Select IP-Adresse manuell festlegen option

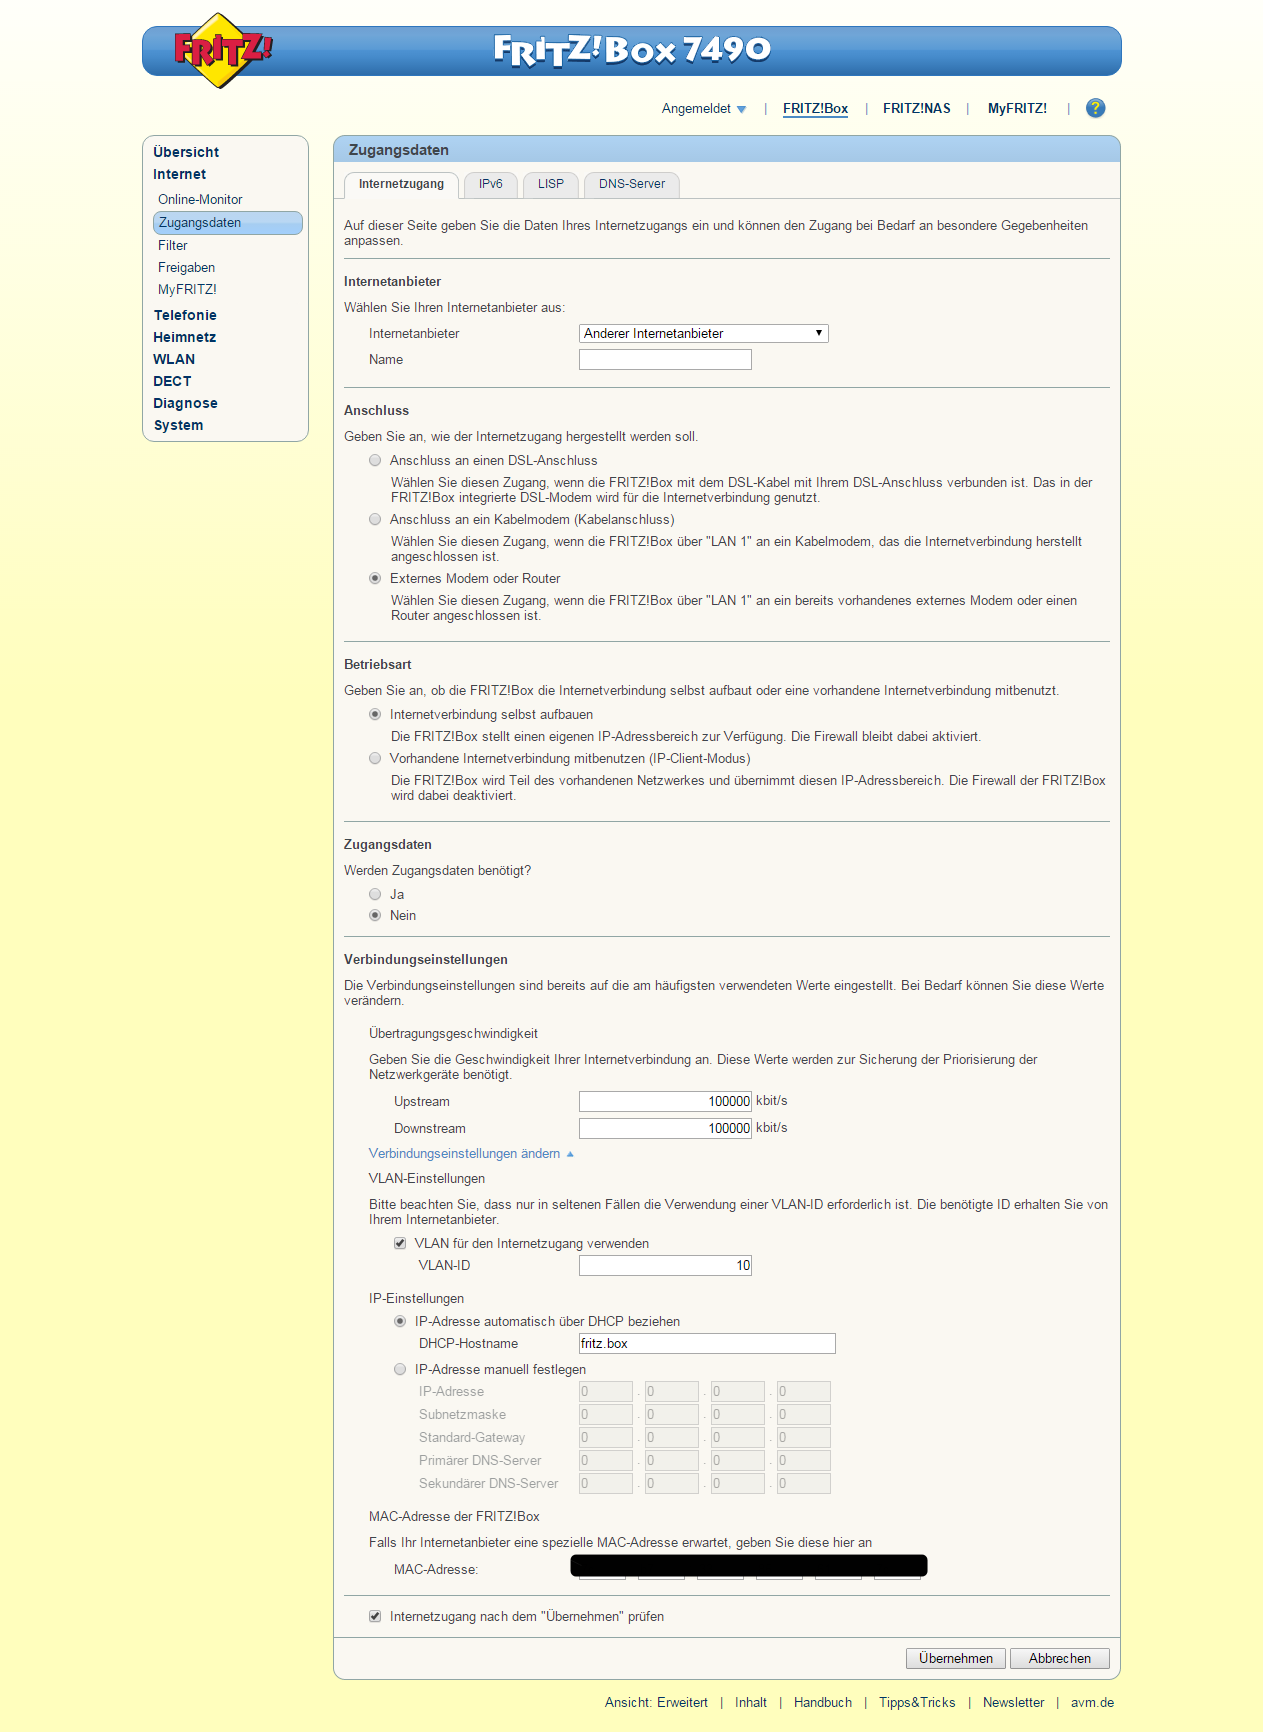point(400,1370)
